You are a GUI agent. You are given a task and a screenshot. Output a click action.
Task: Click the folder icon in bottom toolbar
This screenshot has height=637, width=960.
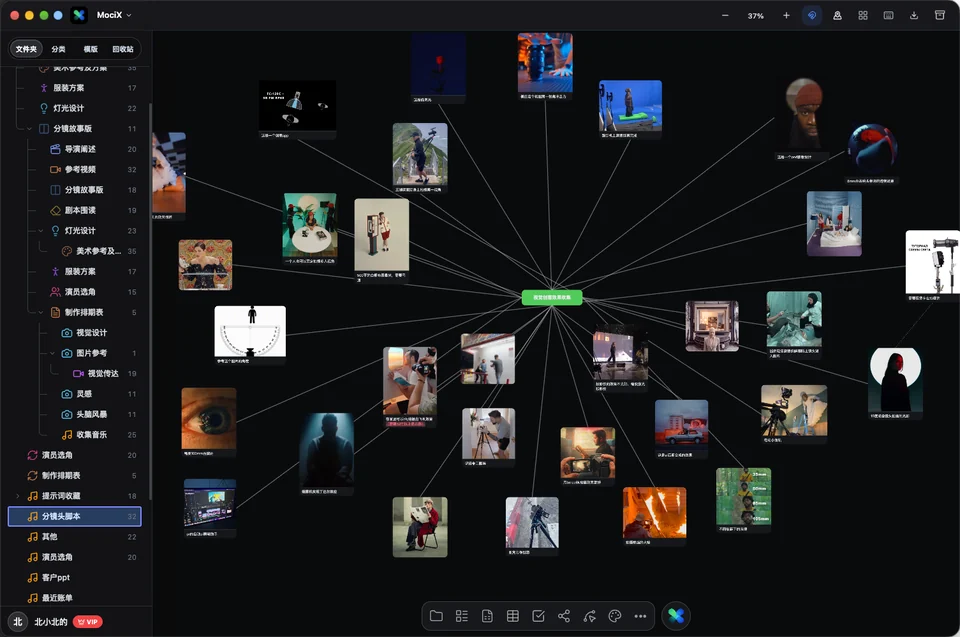pos(437,616)
